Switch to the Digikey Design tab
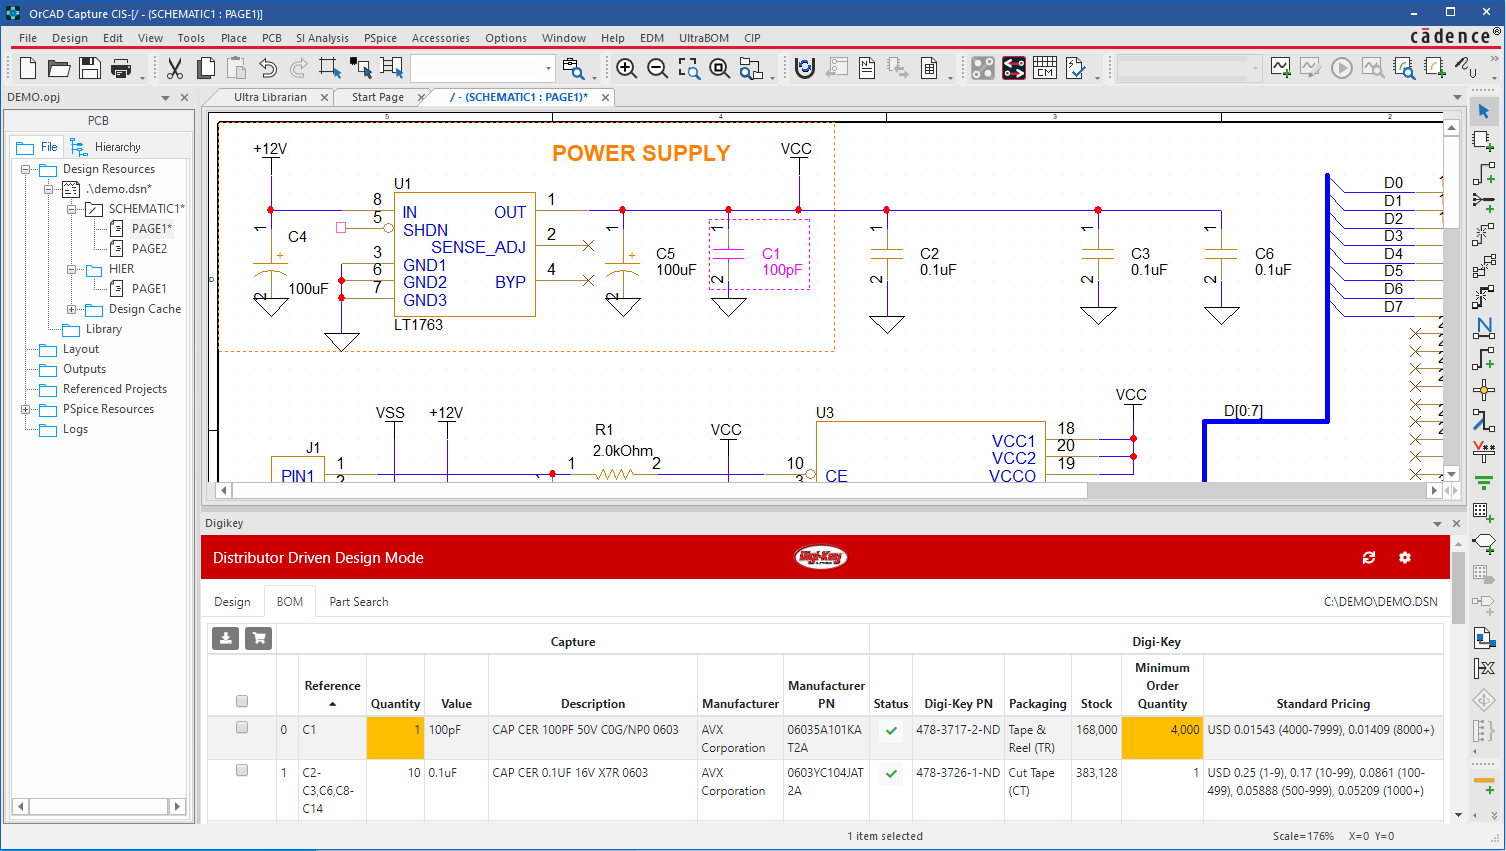This screenshot has width=1506, height=851. coord(232,602)
